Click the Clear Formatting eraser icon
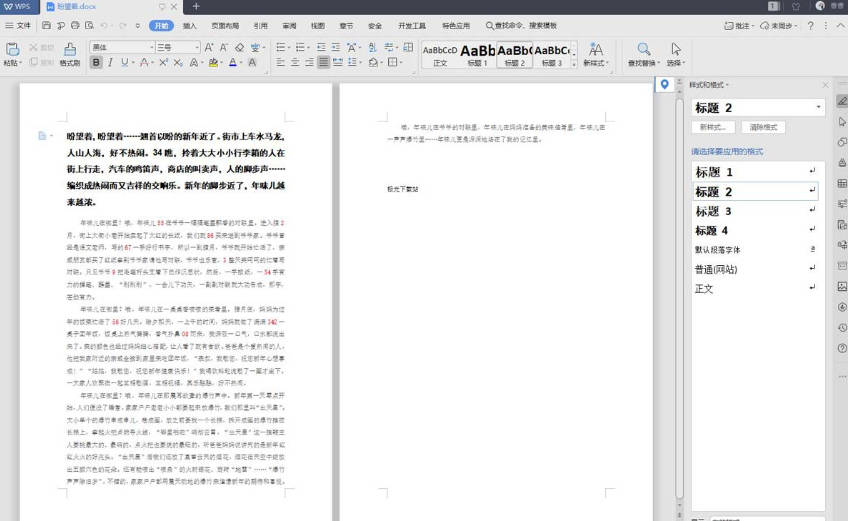The height and width of the screenshot is (521, 848). click(240, 48)
